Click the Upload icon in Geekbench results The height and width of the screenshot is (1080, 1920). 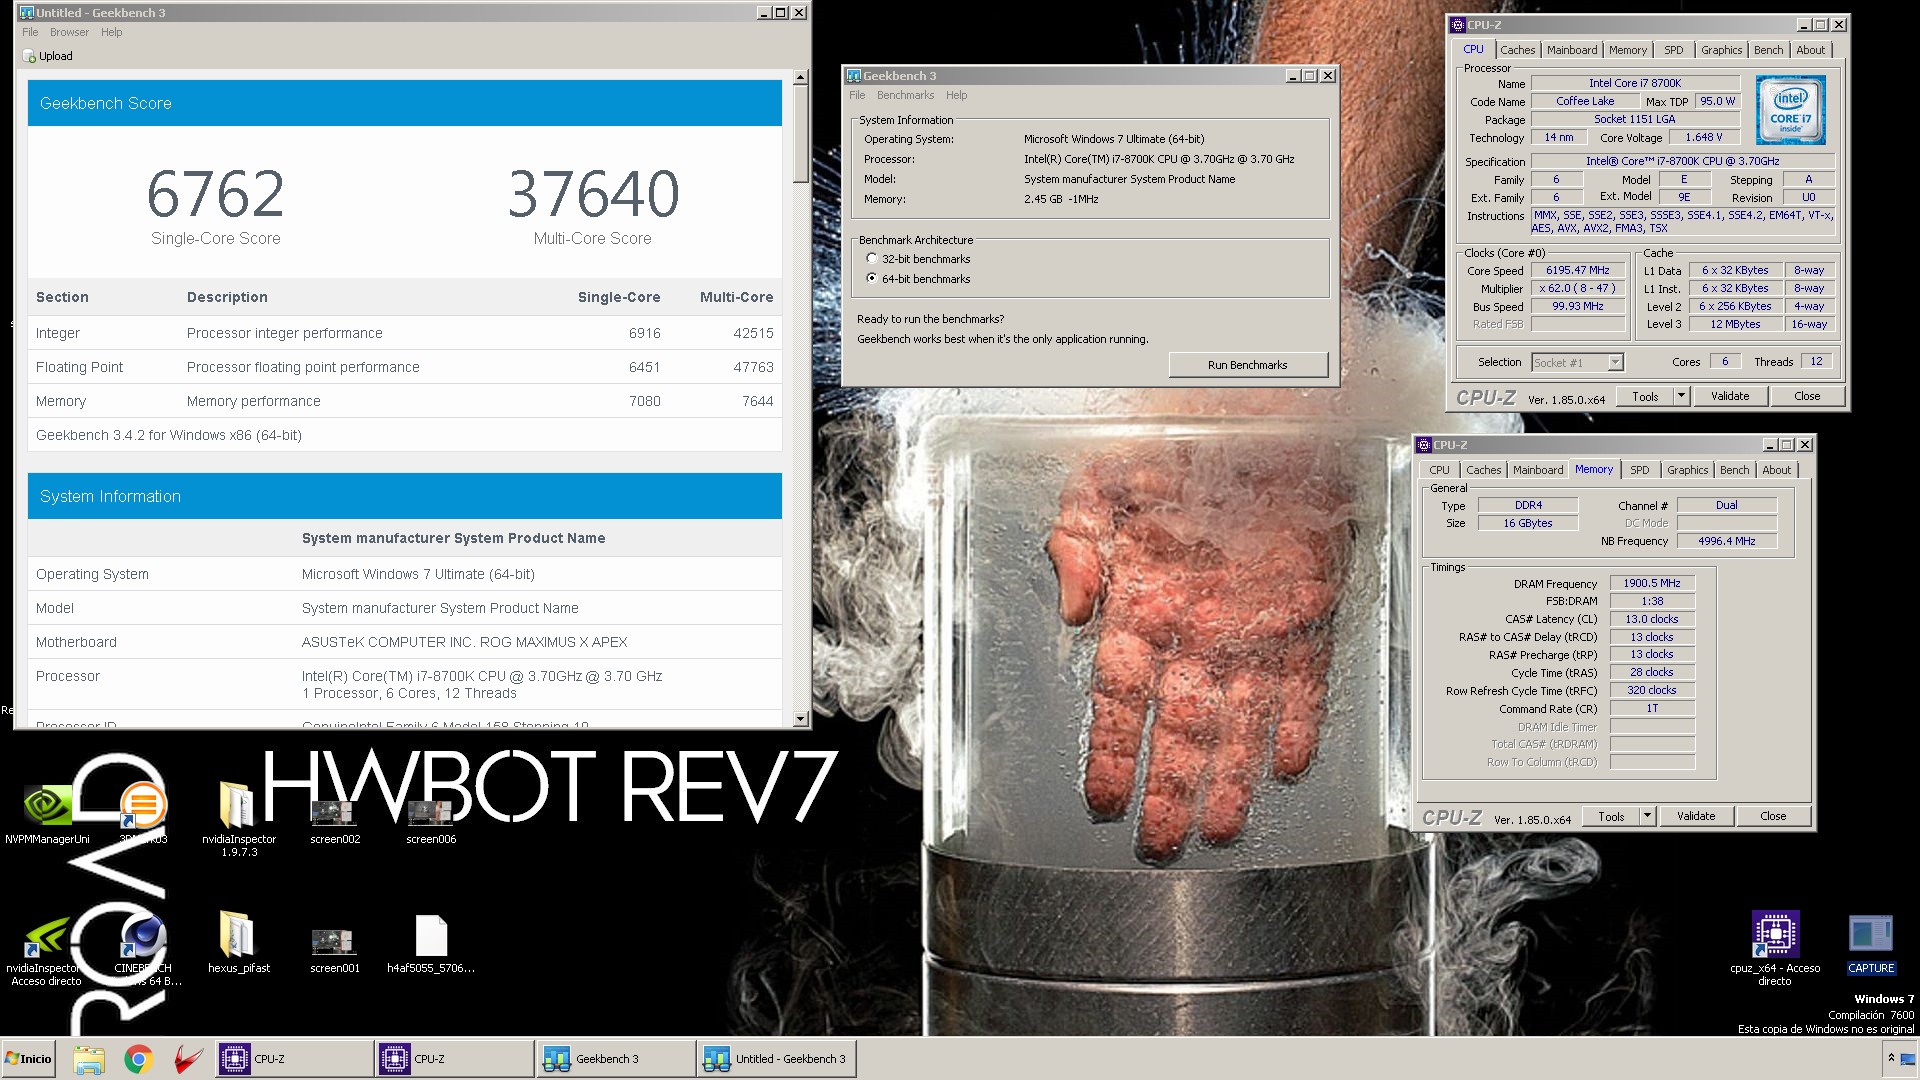30,56
